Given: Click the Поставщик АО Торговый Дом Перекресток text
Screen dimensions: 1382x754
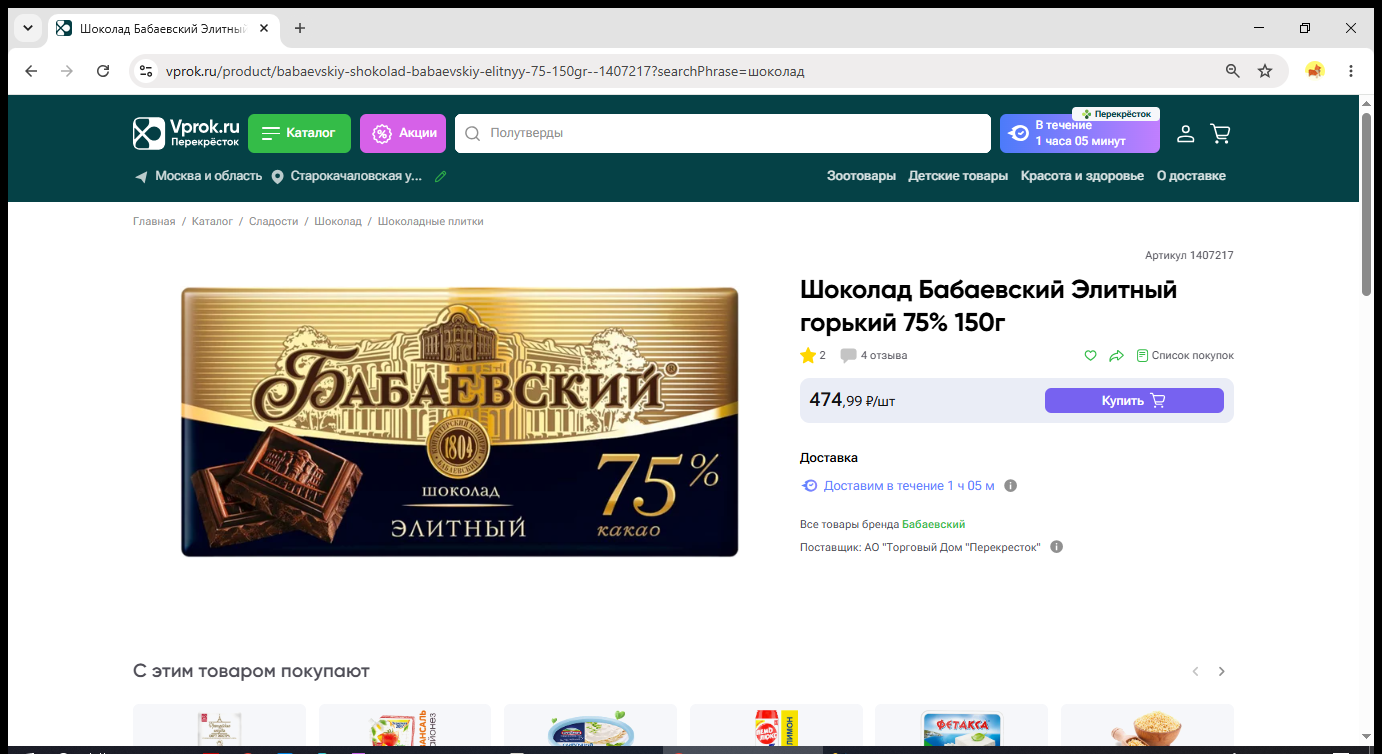Looking at the screenshot, I should click(x=920, y=547).
